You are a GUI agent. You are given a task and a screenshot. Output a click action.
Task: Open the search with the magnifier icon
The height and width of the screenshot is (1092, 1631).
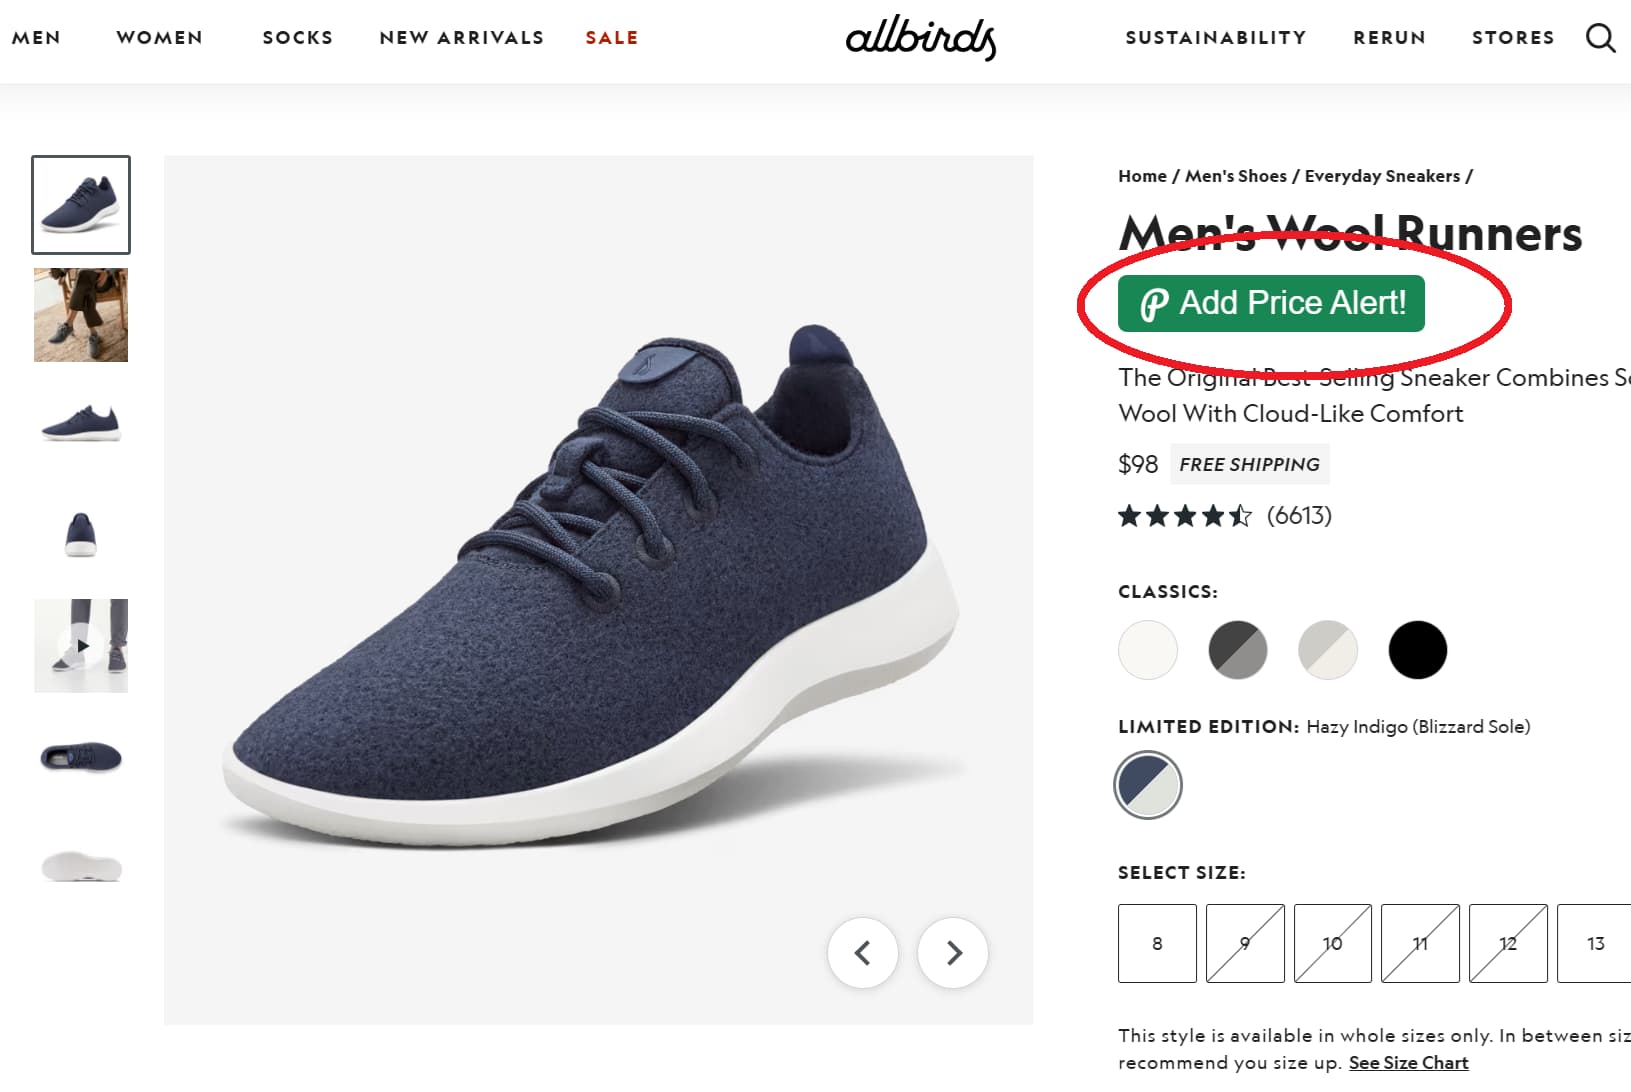1601,38
